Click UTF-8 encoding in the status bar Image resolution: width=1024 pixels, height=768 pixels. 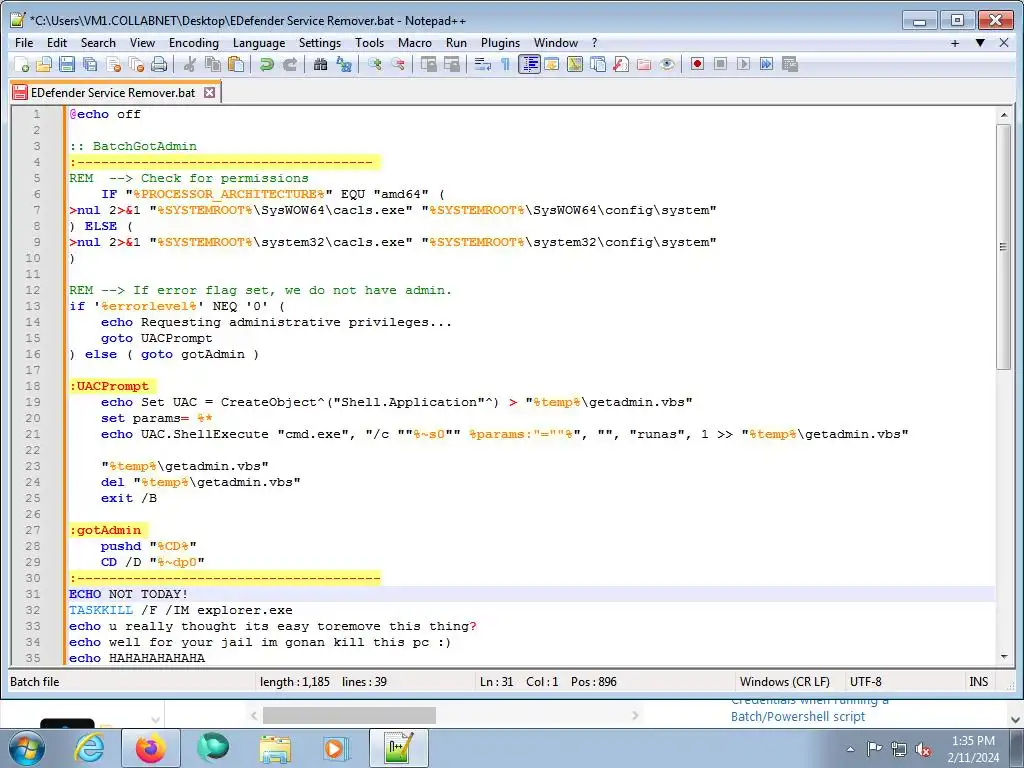point(865,682)
